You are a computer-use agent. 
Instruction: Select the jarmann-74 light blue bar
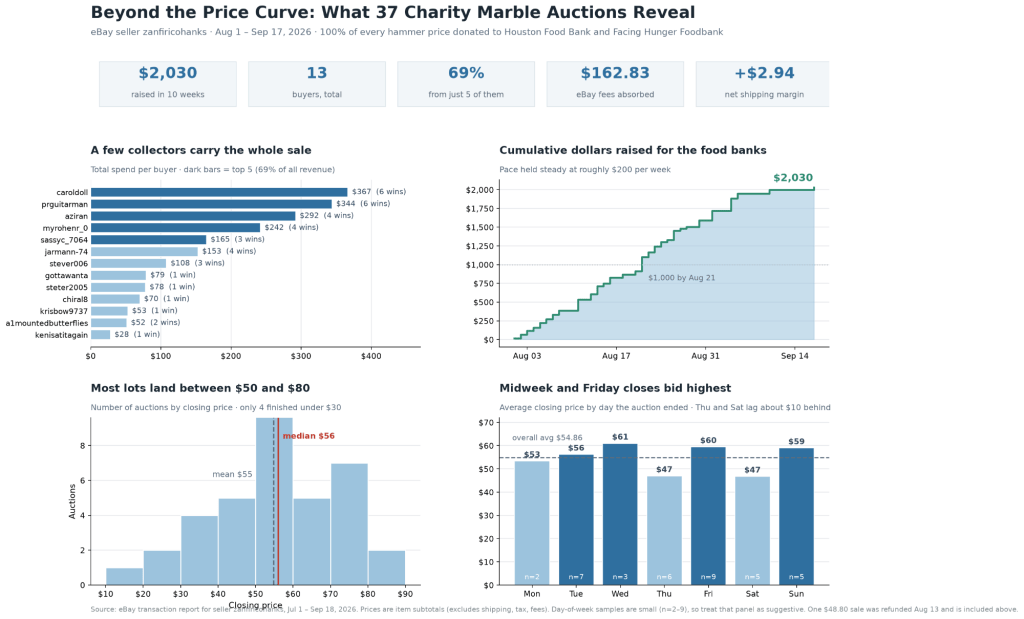[x=144, y=251]
